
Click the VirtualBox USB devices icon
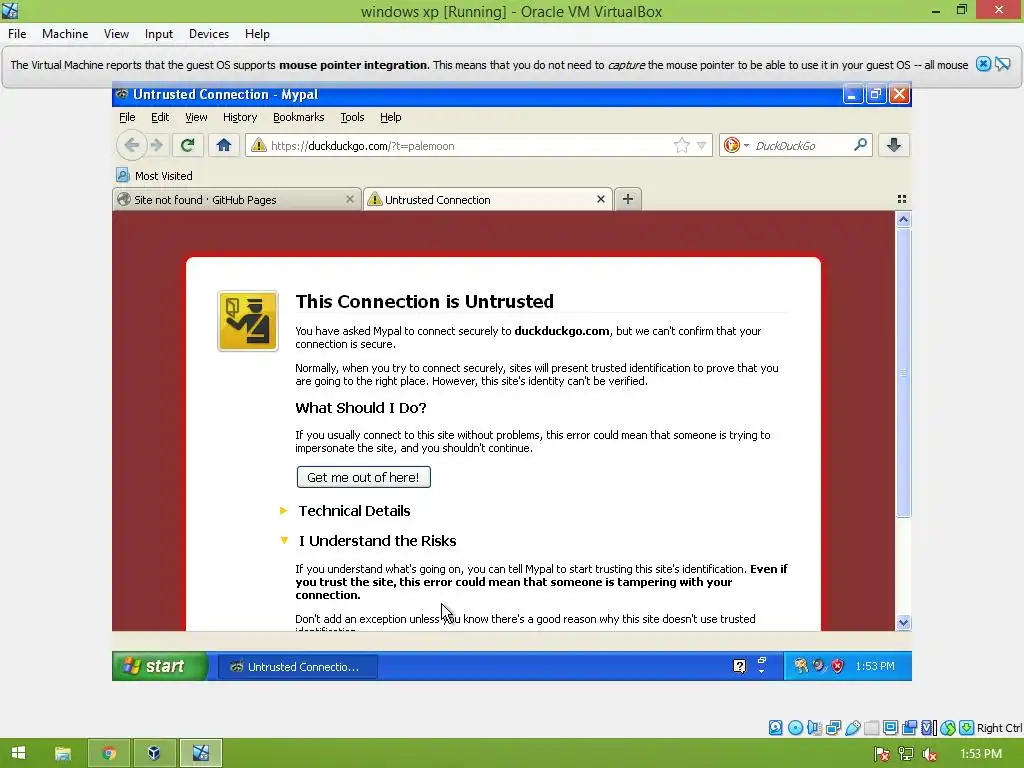[x=852, y=728]
